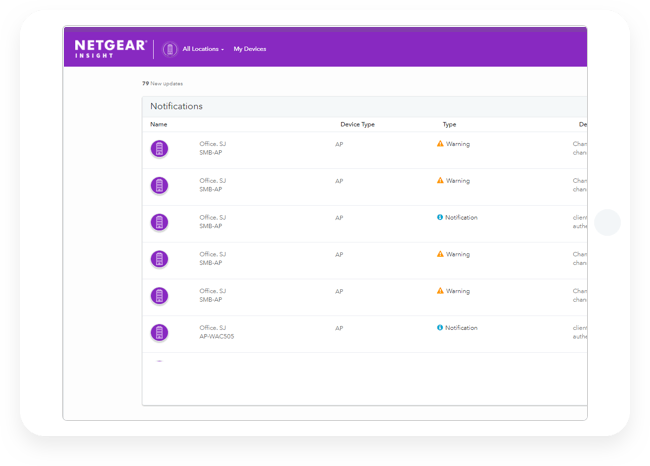Click the warning triangle in the first row
This screenshot has width=650, height=466.
(440, 144)
